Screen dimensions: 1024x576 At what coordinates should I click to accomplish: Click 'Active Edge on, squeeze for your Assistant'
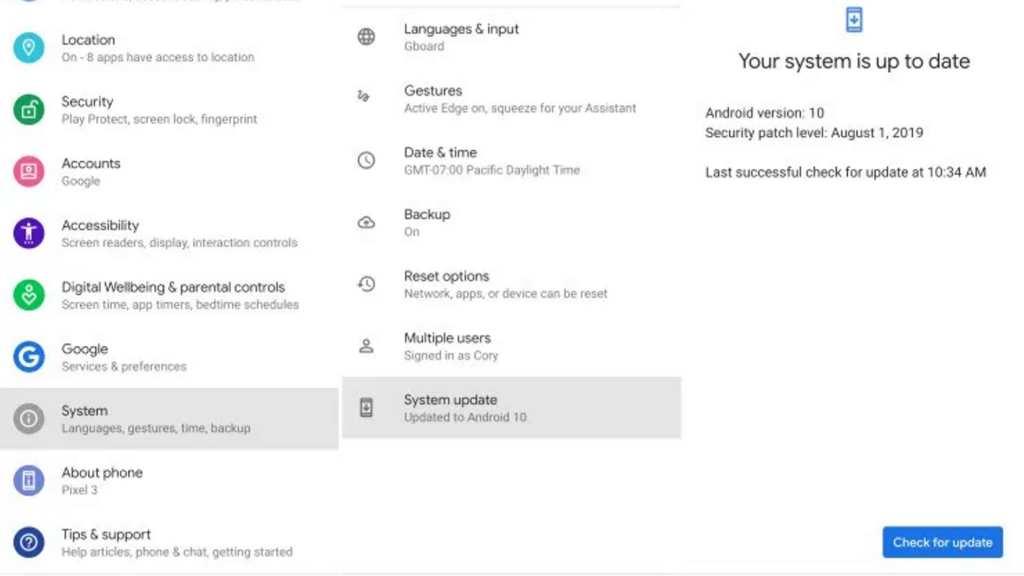point(520,108)
